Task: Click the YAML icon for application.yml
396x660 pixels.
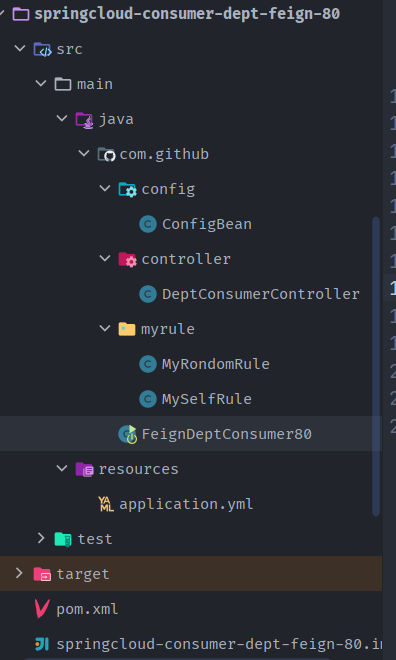Action: click(x=106, y=504)
